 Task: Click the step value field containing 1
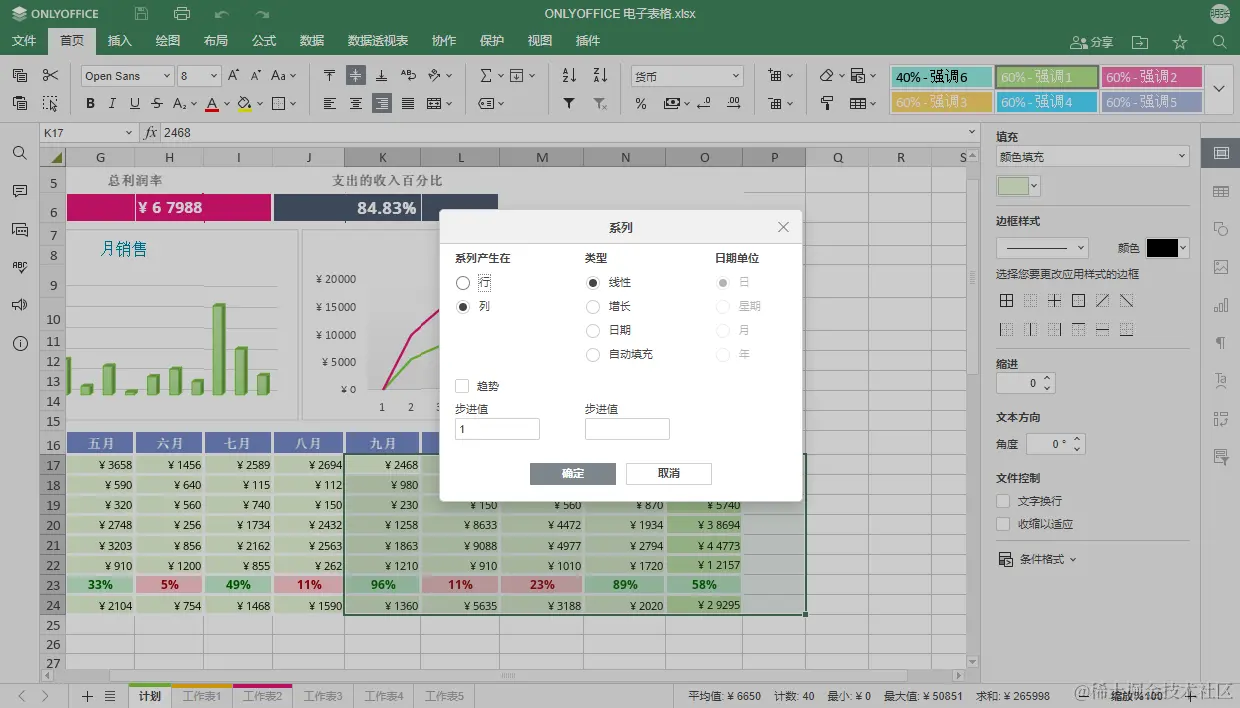point(497,429)
